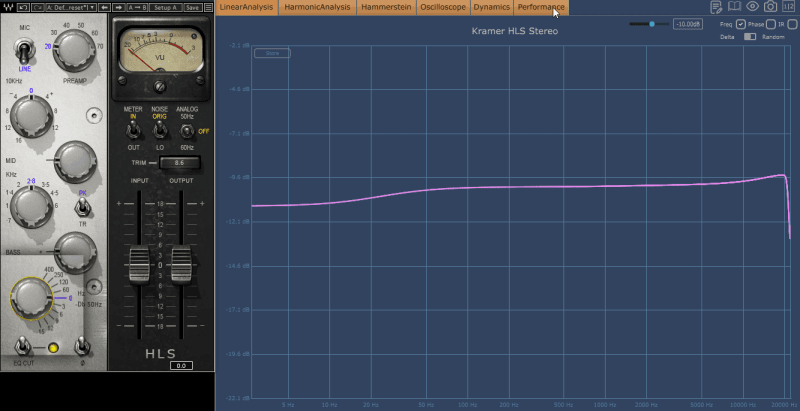Screen dimensions: 800x411
Task: Click the A→B copy button
Action: 137,8
